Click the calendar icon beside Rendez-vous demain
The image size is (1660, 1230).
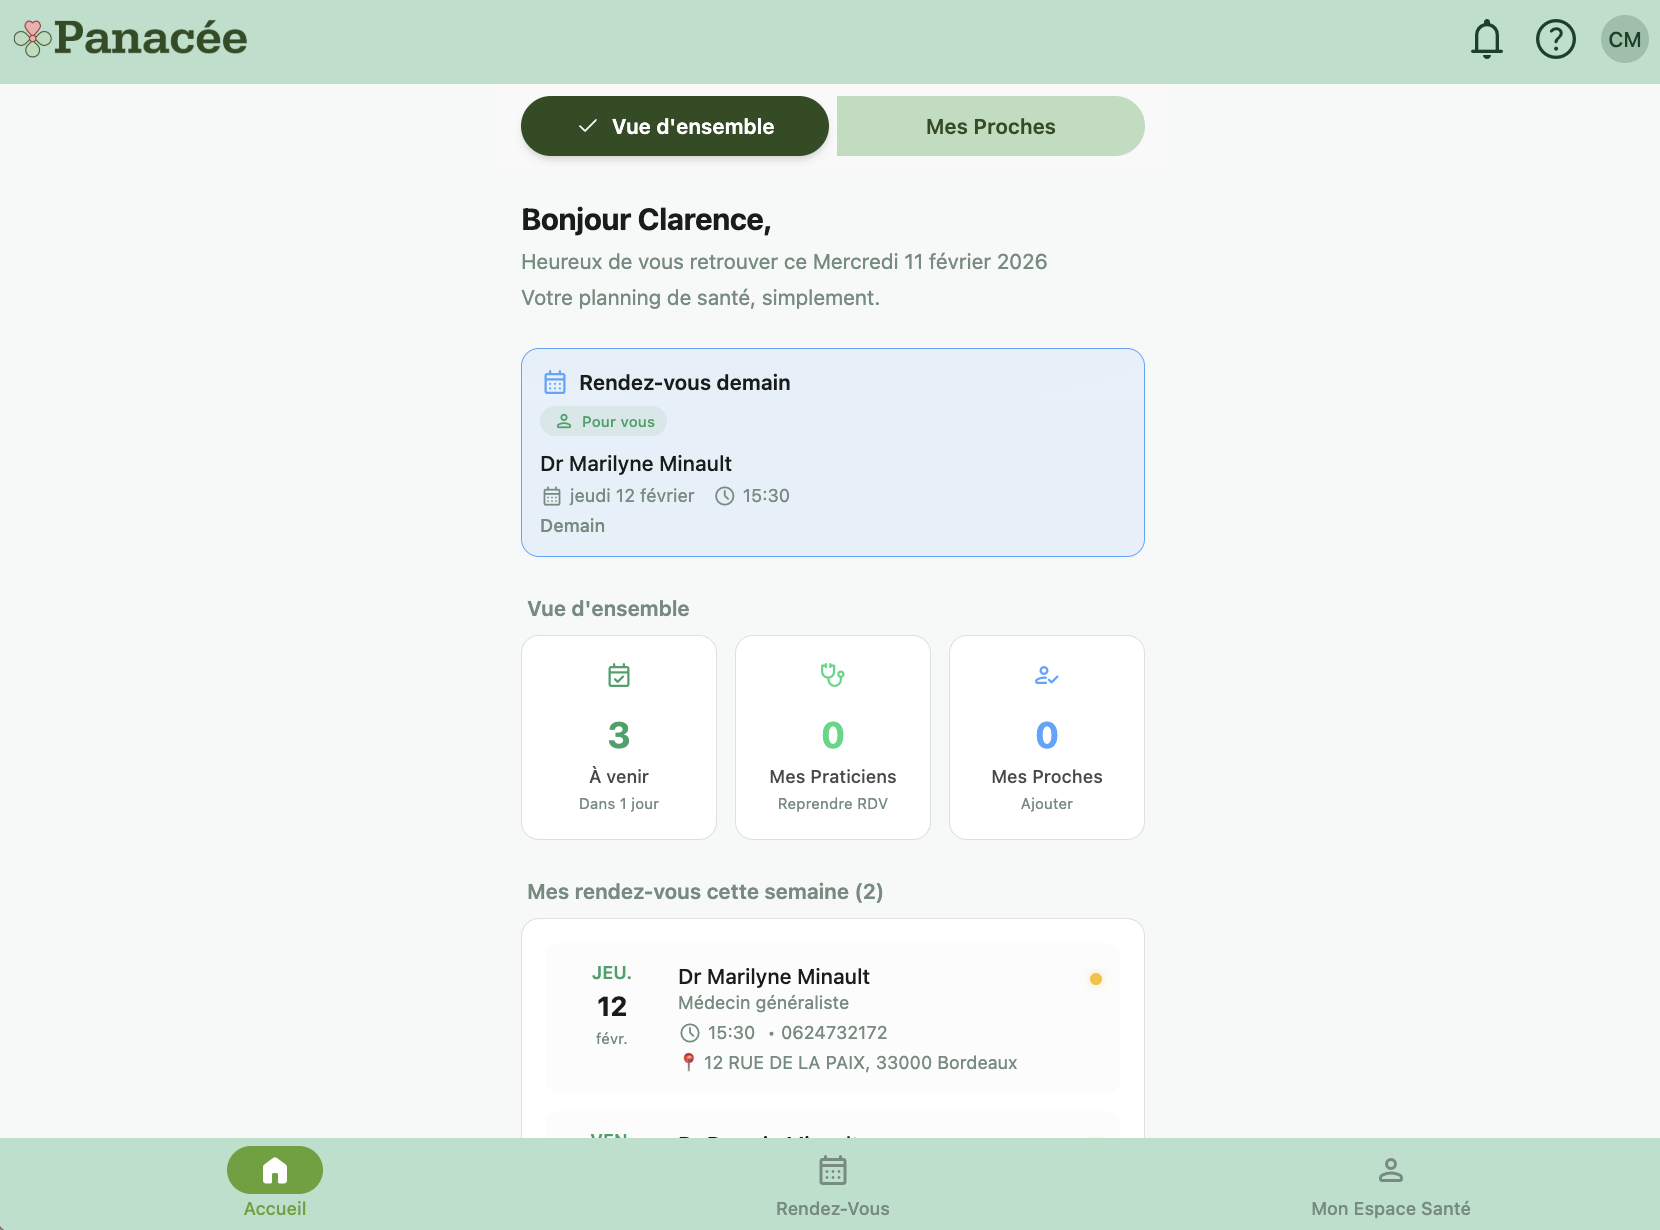(x=555, y=382)
